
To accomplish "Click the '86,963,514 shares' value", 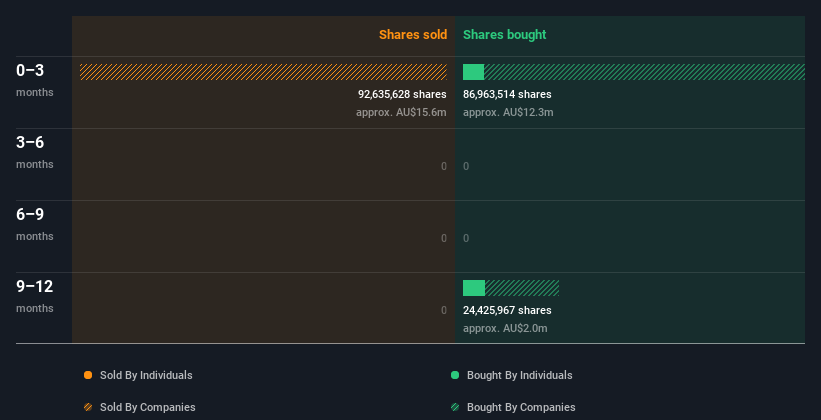I will pos(507,94).
